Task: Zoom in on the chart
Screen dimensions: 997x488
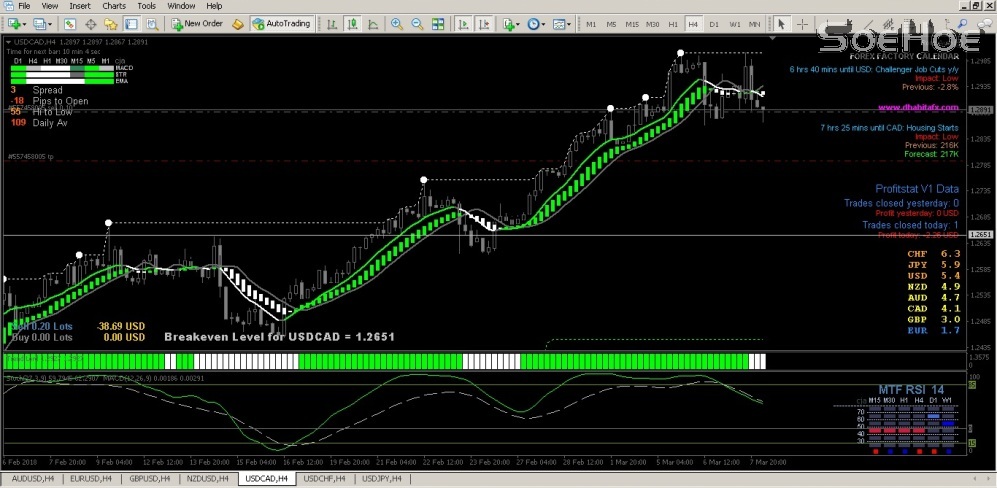Action: [398, 23]
